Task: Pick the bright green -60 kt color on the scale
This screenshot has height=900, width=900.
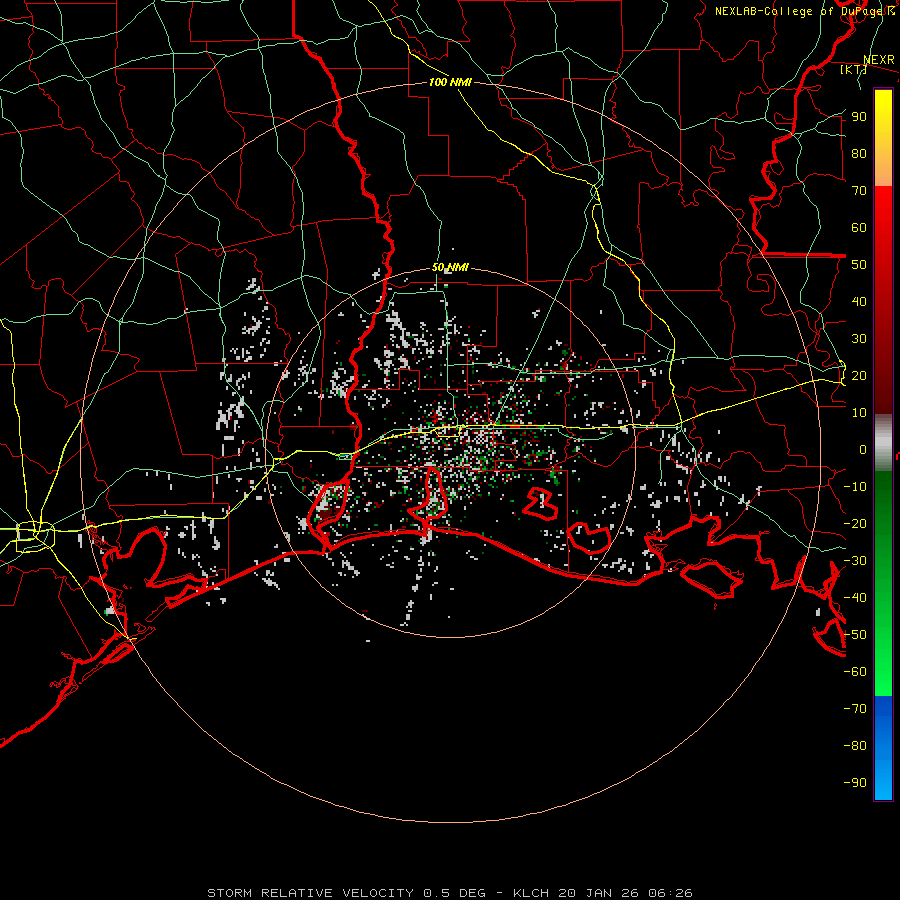Action: pyautogui.click(x=883, y=672)
